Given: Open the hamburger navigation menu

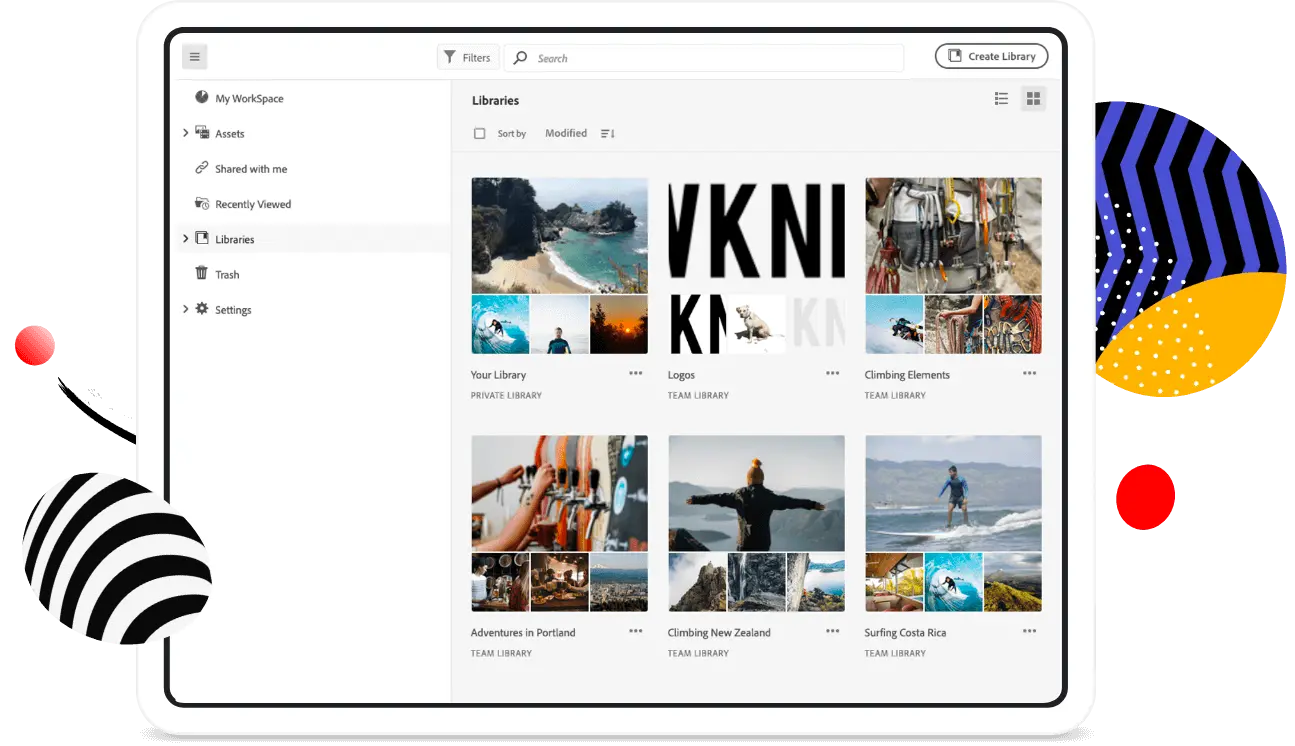Looking at the screenshot, I should point(195,57).
